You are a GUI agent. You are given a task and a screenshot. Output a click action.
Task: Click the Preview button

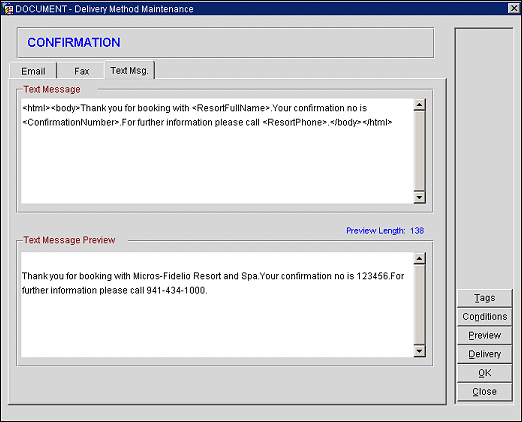[x=485, y=335]
